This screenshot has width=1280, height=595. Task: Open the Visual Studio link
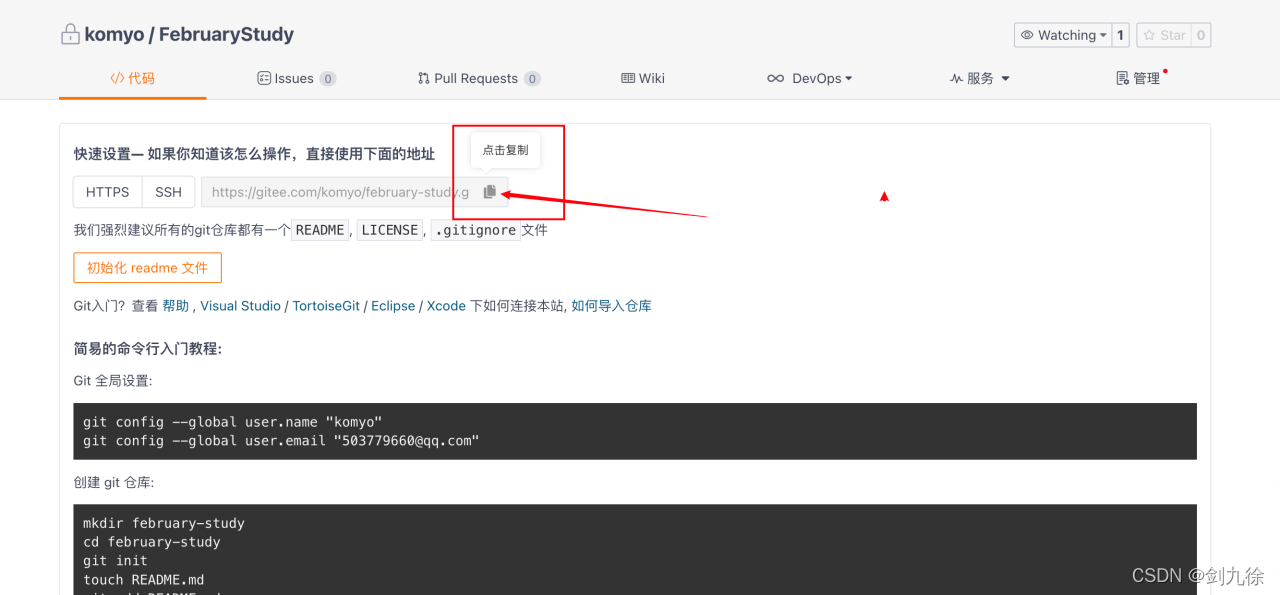[x=241, y=306]
